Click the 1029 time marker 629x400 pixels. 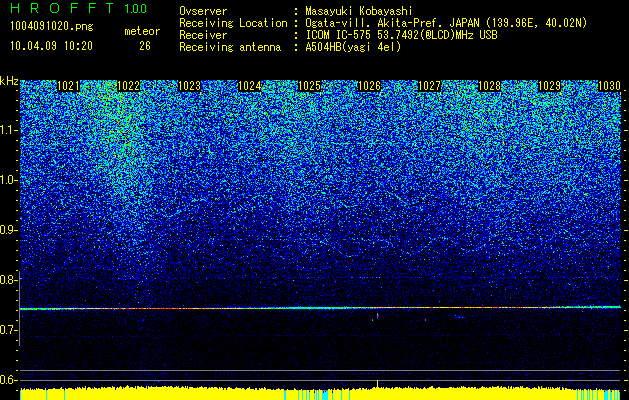point(549,86)
